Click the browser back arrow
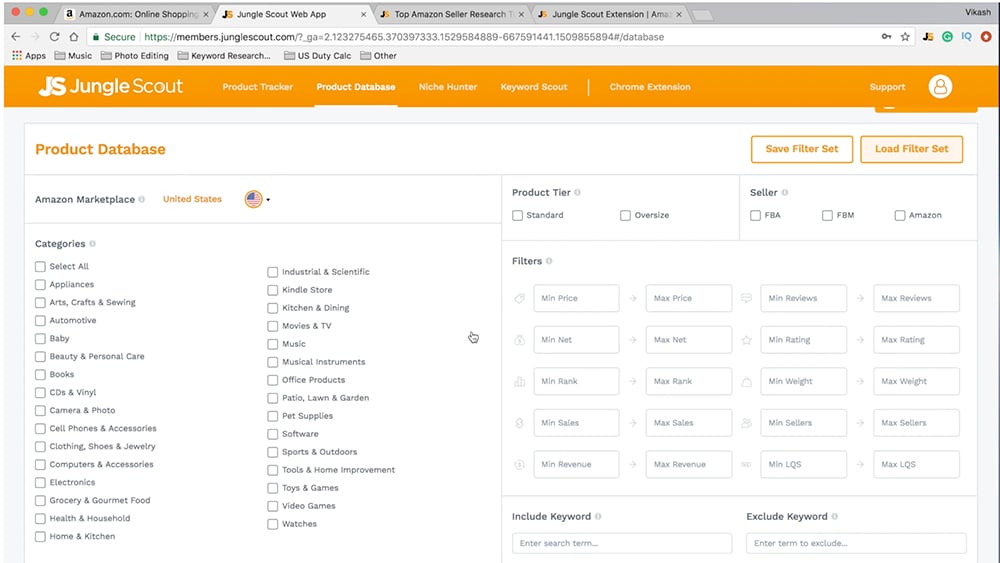1000x563 pixels. tap(16, 37)
